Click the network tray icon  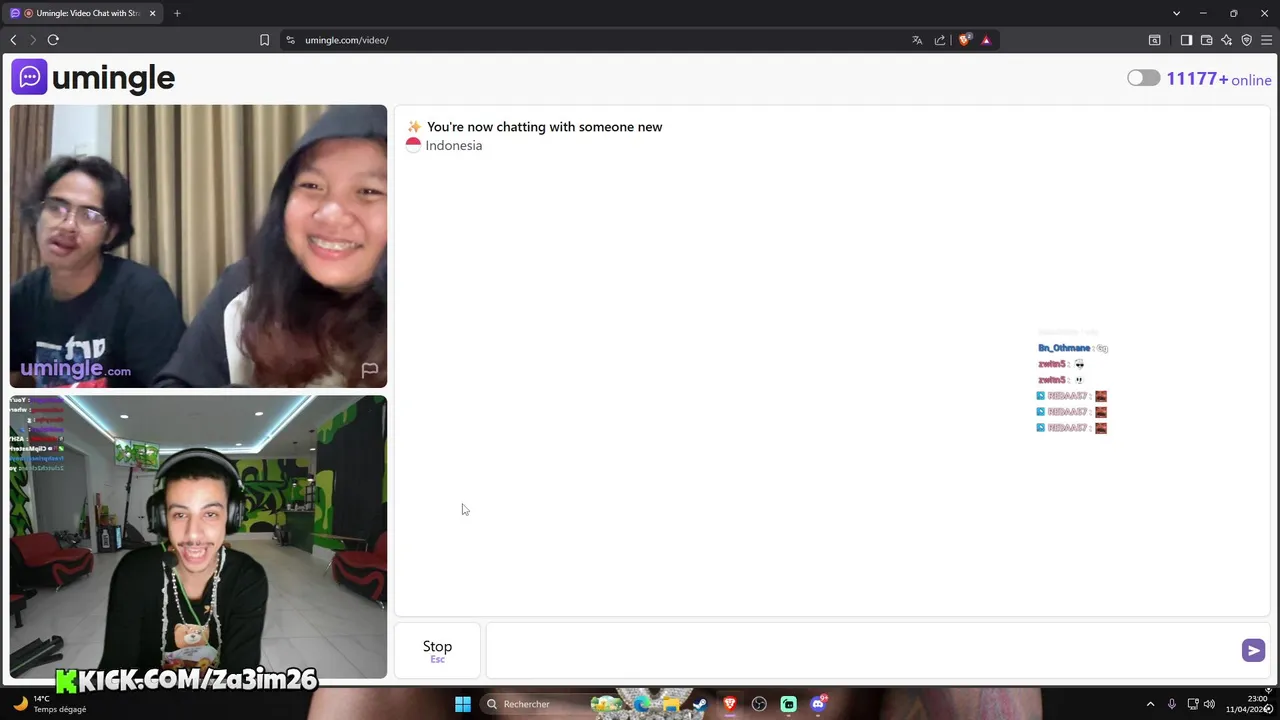(1192, 704)
